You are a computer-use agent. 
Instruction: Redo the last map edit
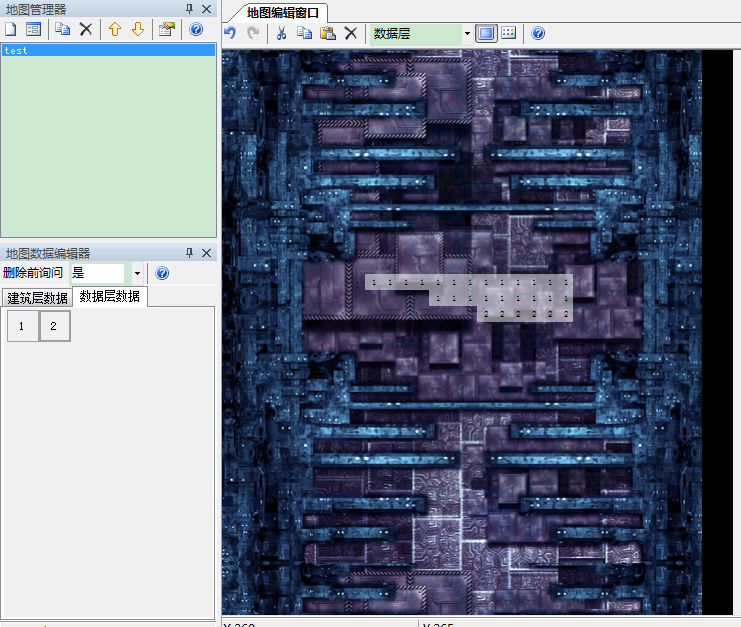pos(253,33)
